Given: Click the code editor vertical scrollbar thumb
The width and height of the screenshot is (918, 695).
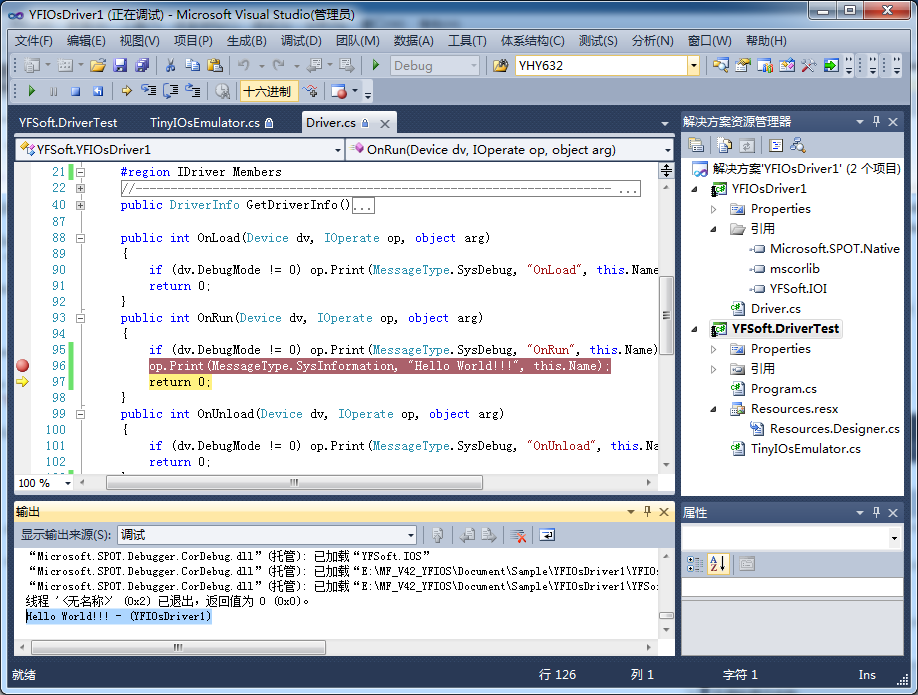Looking at the screenshot, I should click(x=666, y=316).
